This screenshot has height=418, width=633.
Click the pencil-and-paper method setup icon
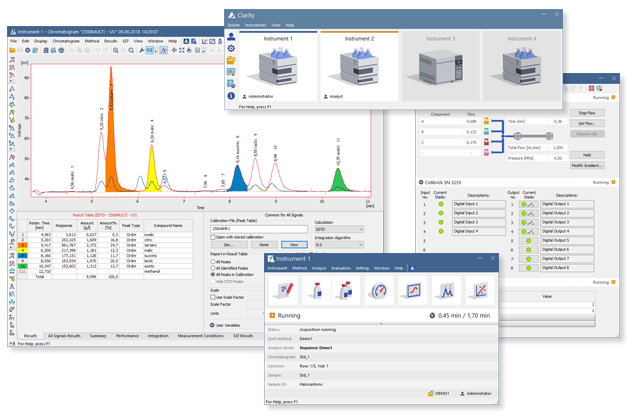point(287,292)
